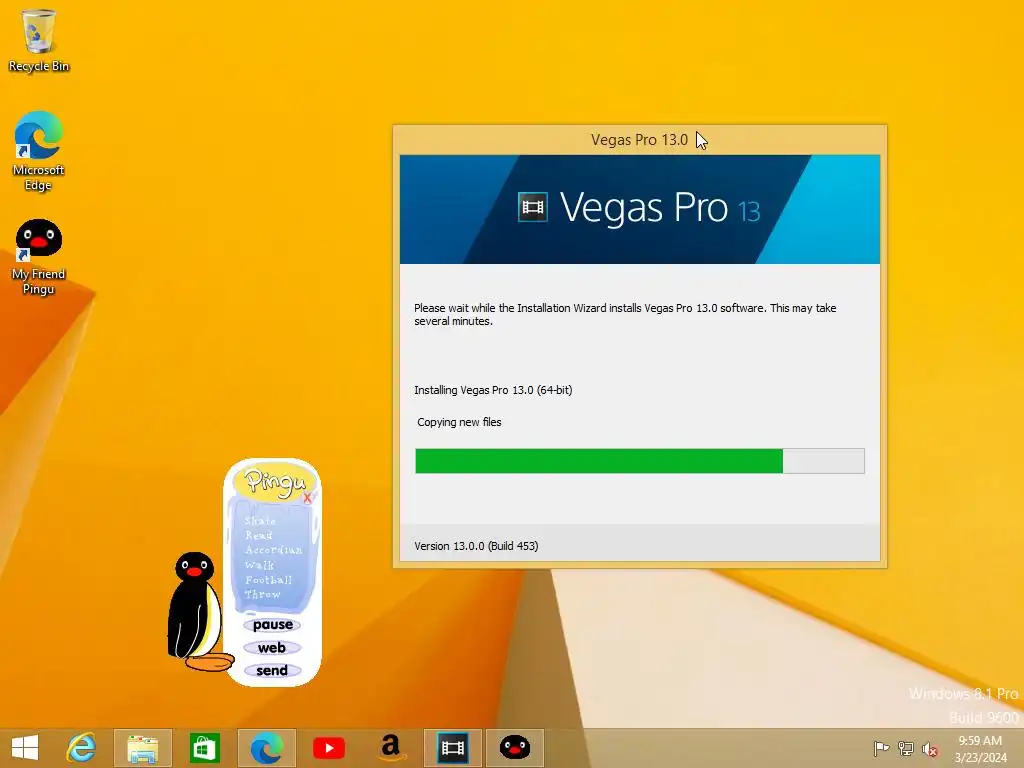1024x768 pixels.
Task: Choose Walk in the Pingu menu
Action: pyautogui.click(x=259, y=565)
